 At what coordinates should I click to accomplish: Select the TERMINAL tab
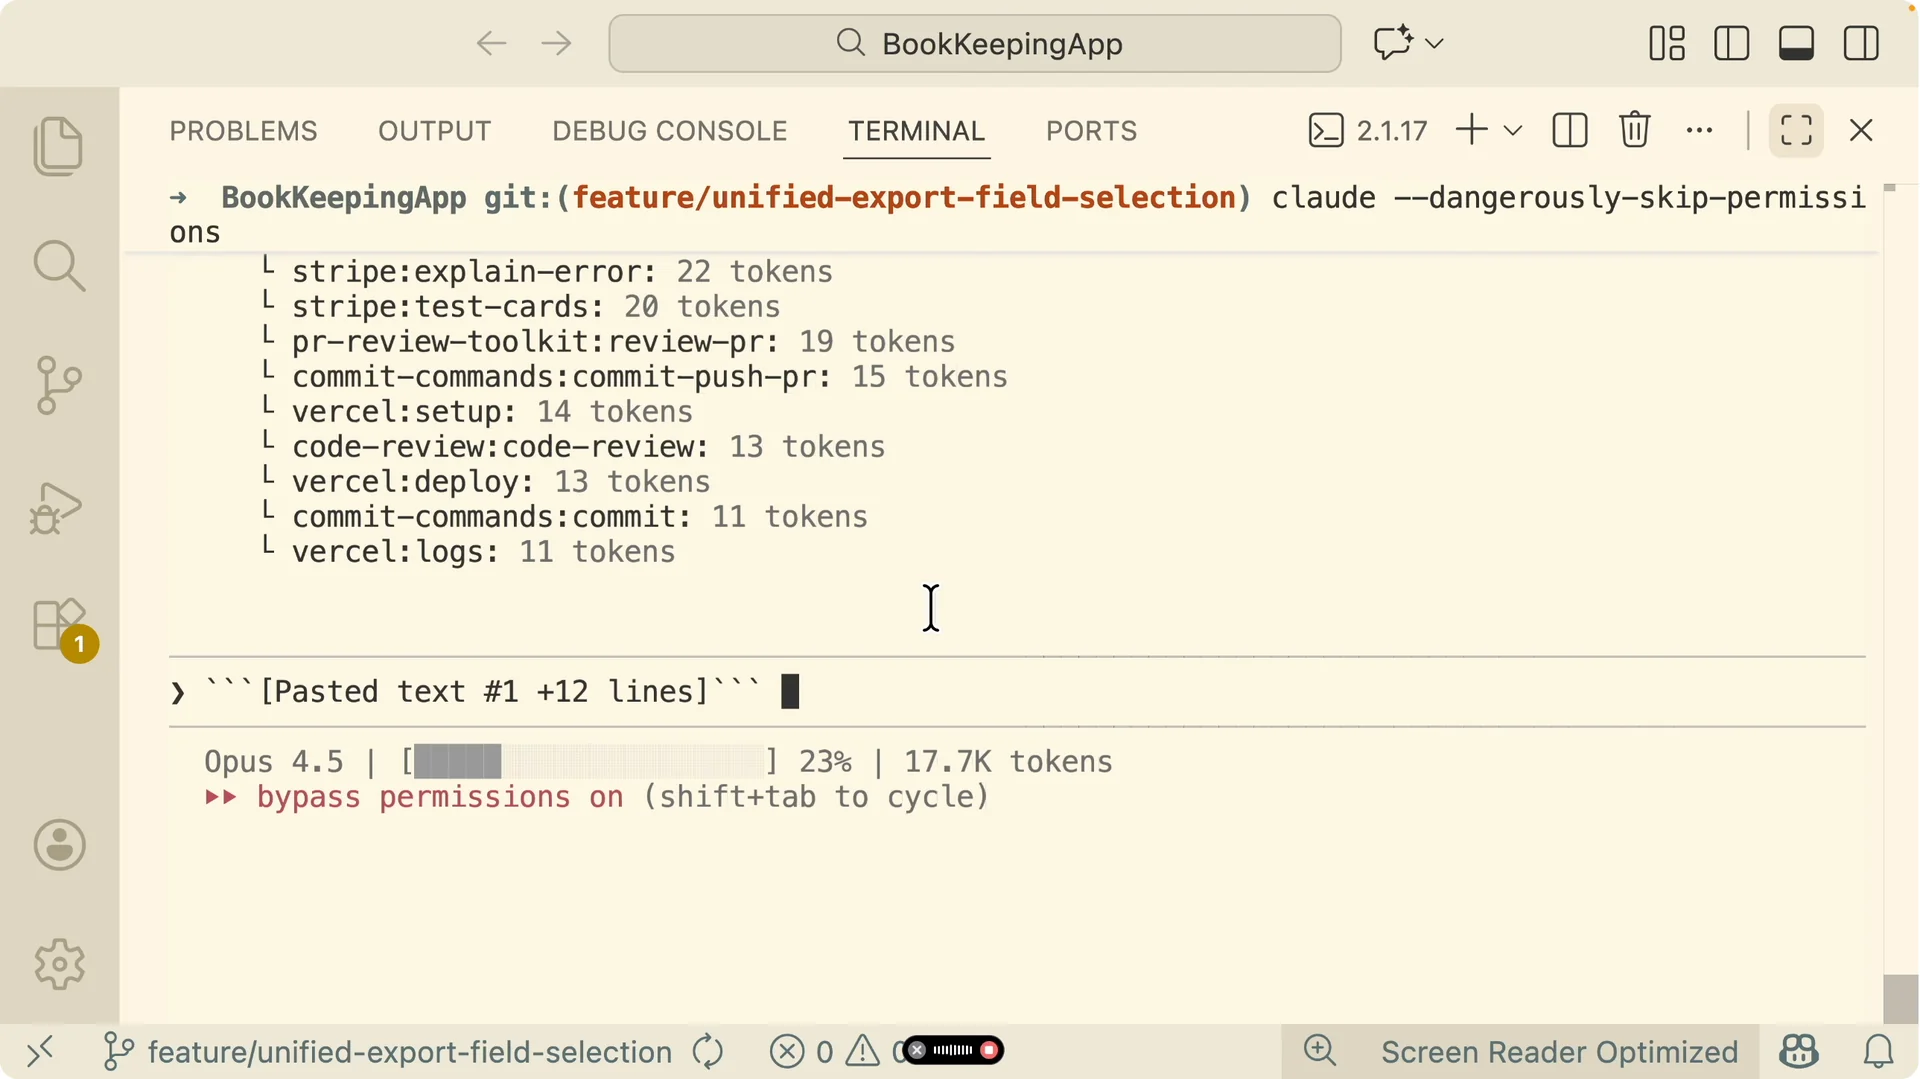coord(916,131)
